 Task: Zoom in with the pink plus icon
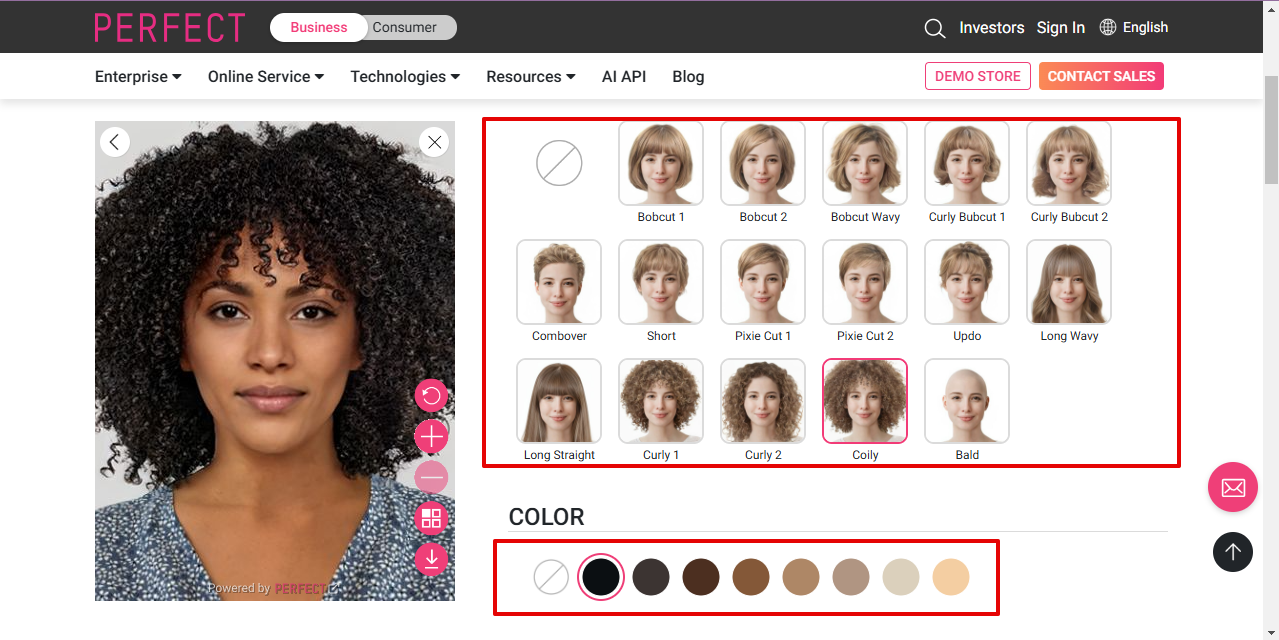432,436
